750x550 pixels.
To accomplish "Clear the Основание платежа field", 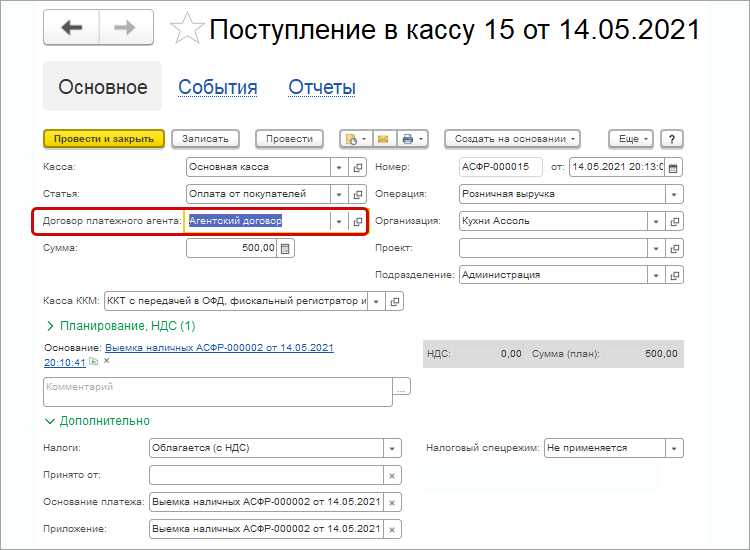I will point(392,502).
